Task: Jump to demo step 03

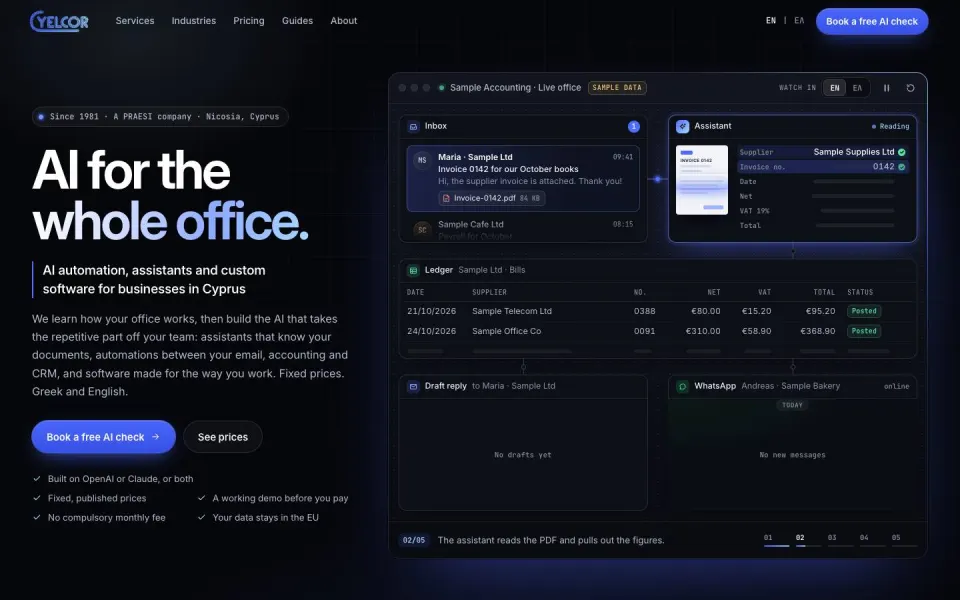Action: pos(840,539)
